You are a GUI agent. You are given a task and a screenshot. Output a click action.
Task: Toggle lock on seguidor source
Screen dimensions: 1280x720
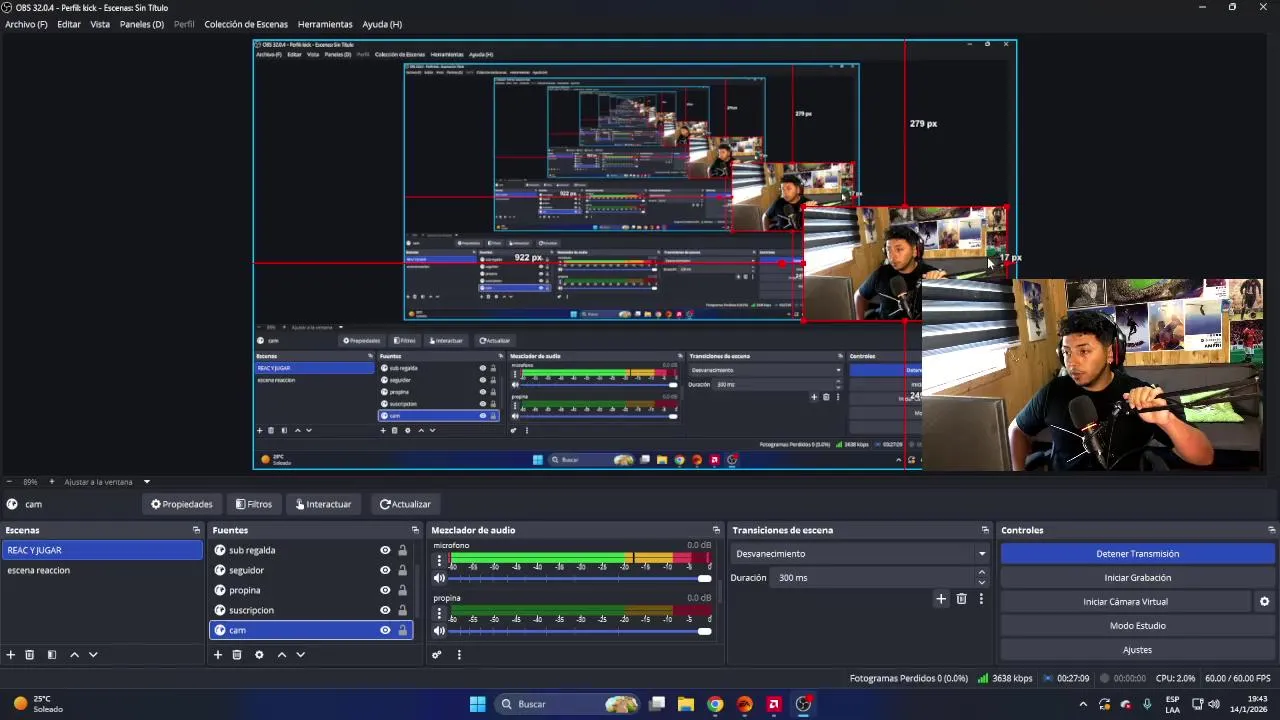tap(403, 570)
